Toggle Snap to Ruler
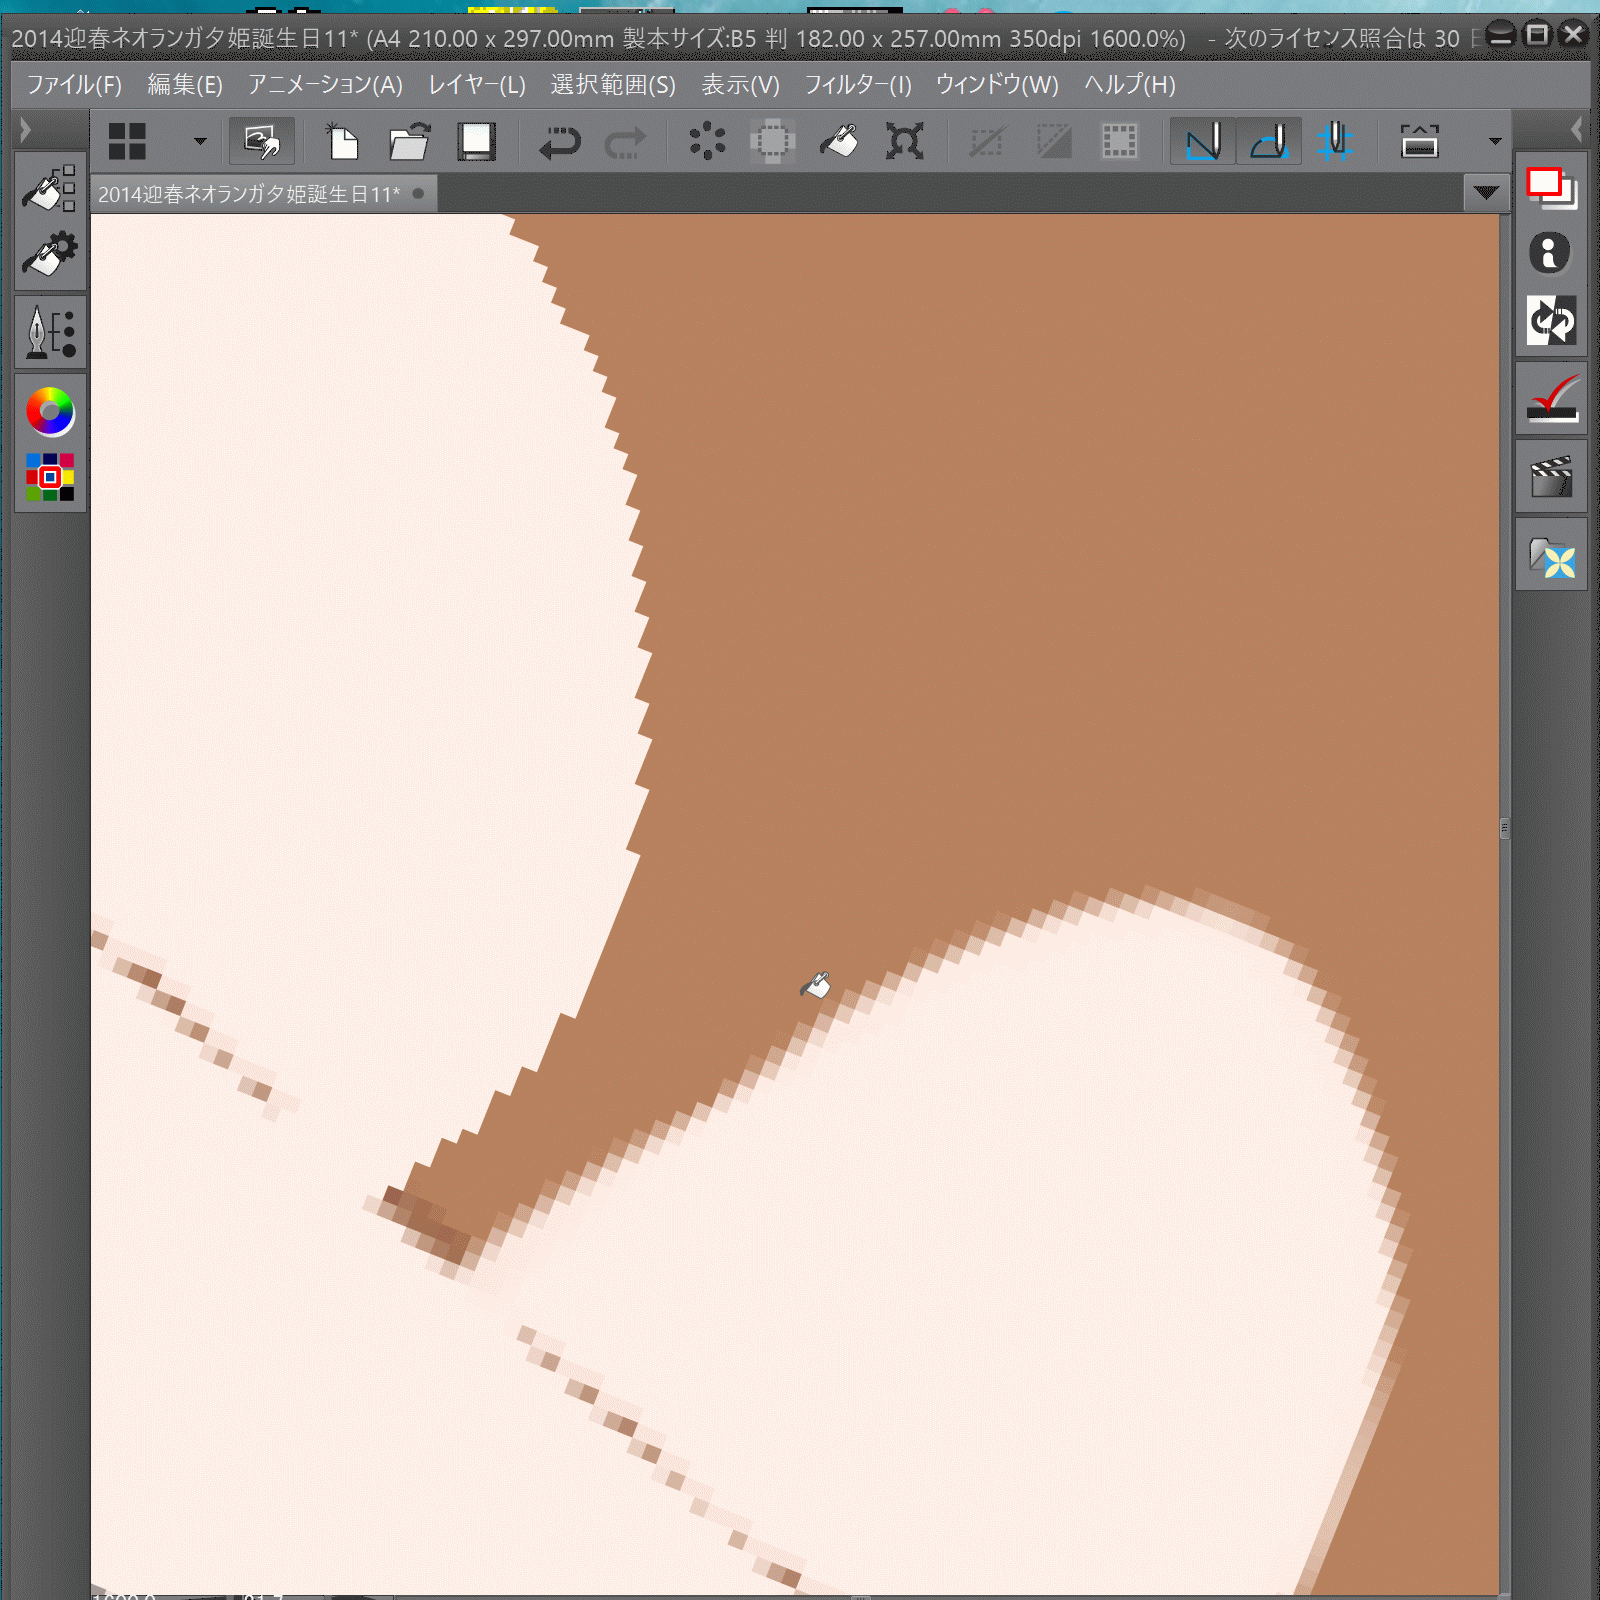 1203,142
